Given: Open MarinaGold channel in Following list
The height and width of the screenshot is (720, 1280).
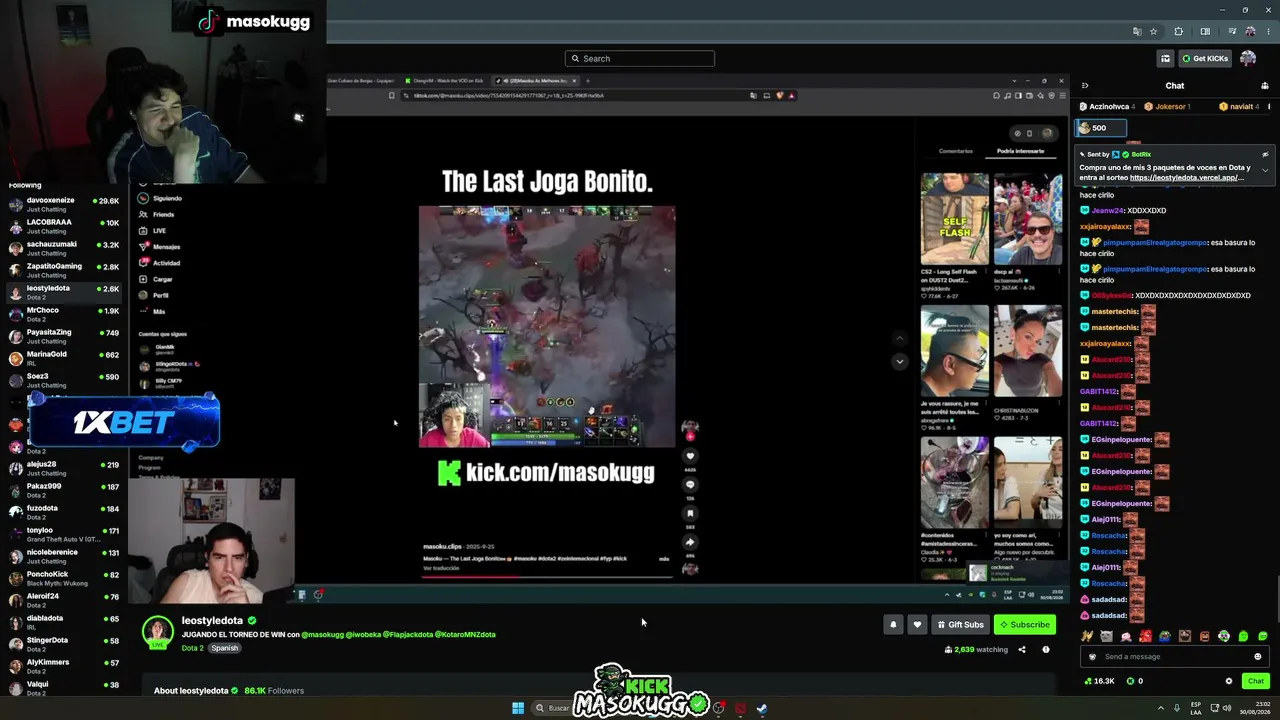Looking at the screenshot, I should 63,358.
